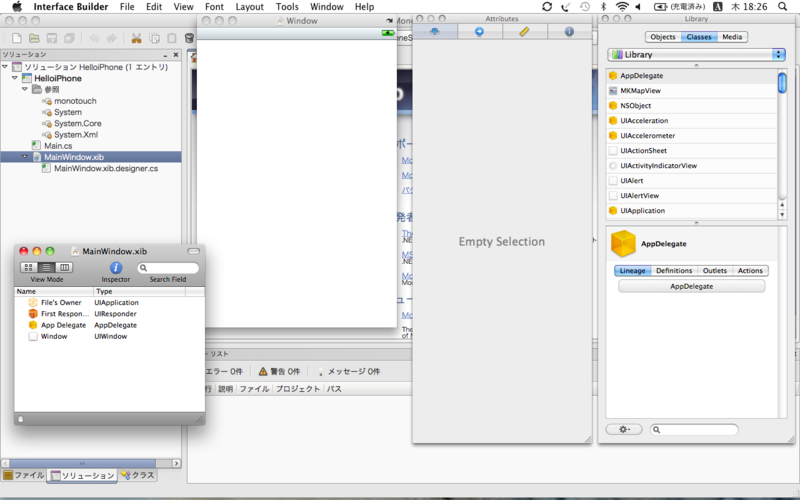Image resolution: width=800 pixels, height=500 pixels.
Task: Click the Delete trash can toolbar icon
Action: (189, 38)
